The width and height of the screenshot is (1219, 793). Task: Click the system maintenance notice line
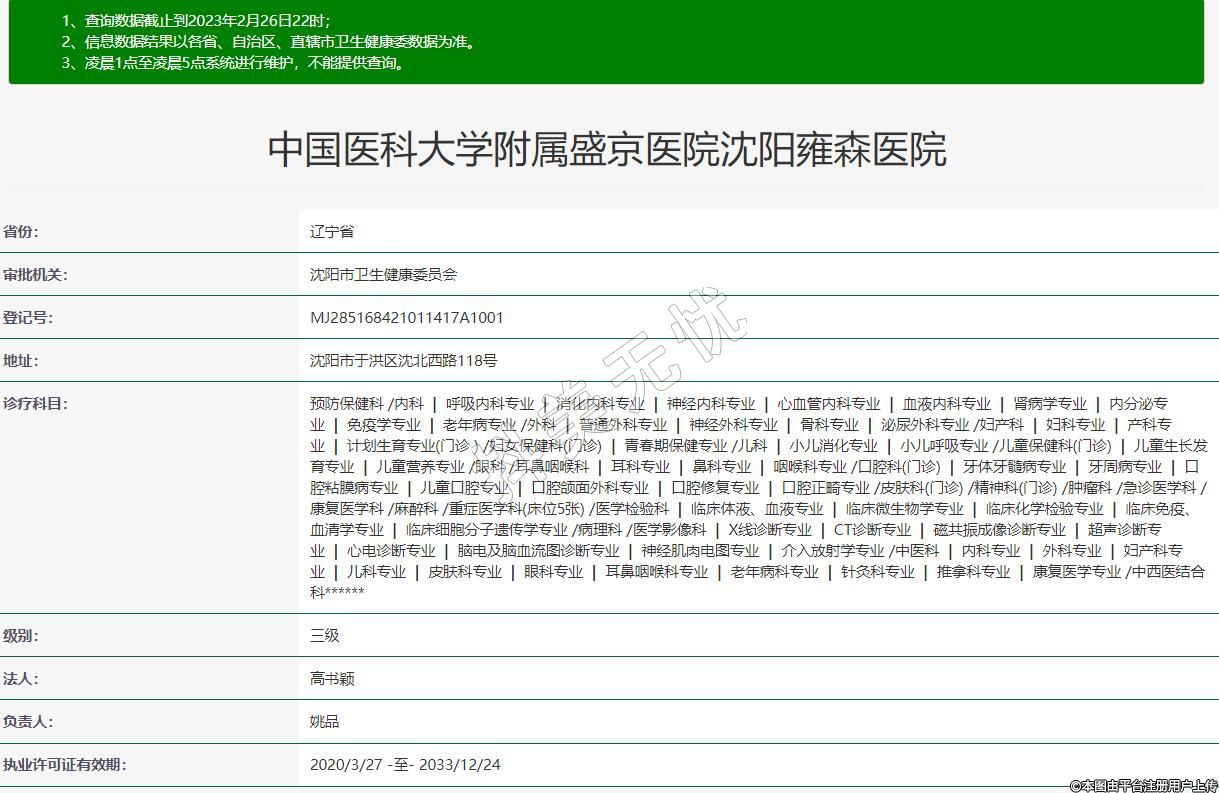[x=233, y=63]
